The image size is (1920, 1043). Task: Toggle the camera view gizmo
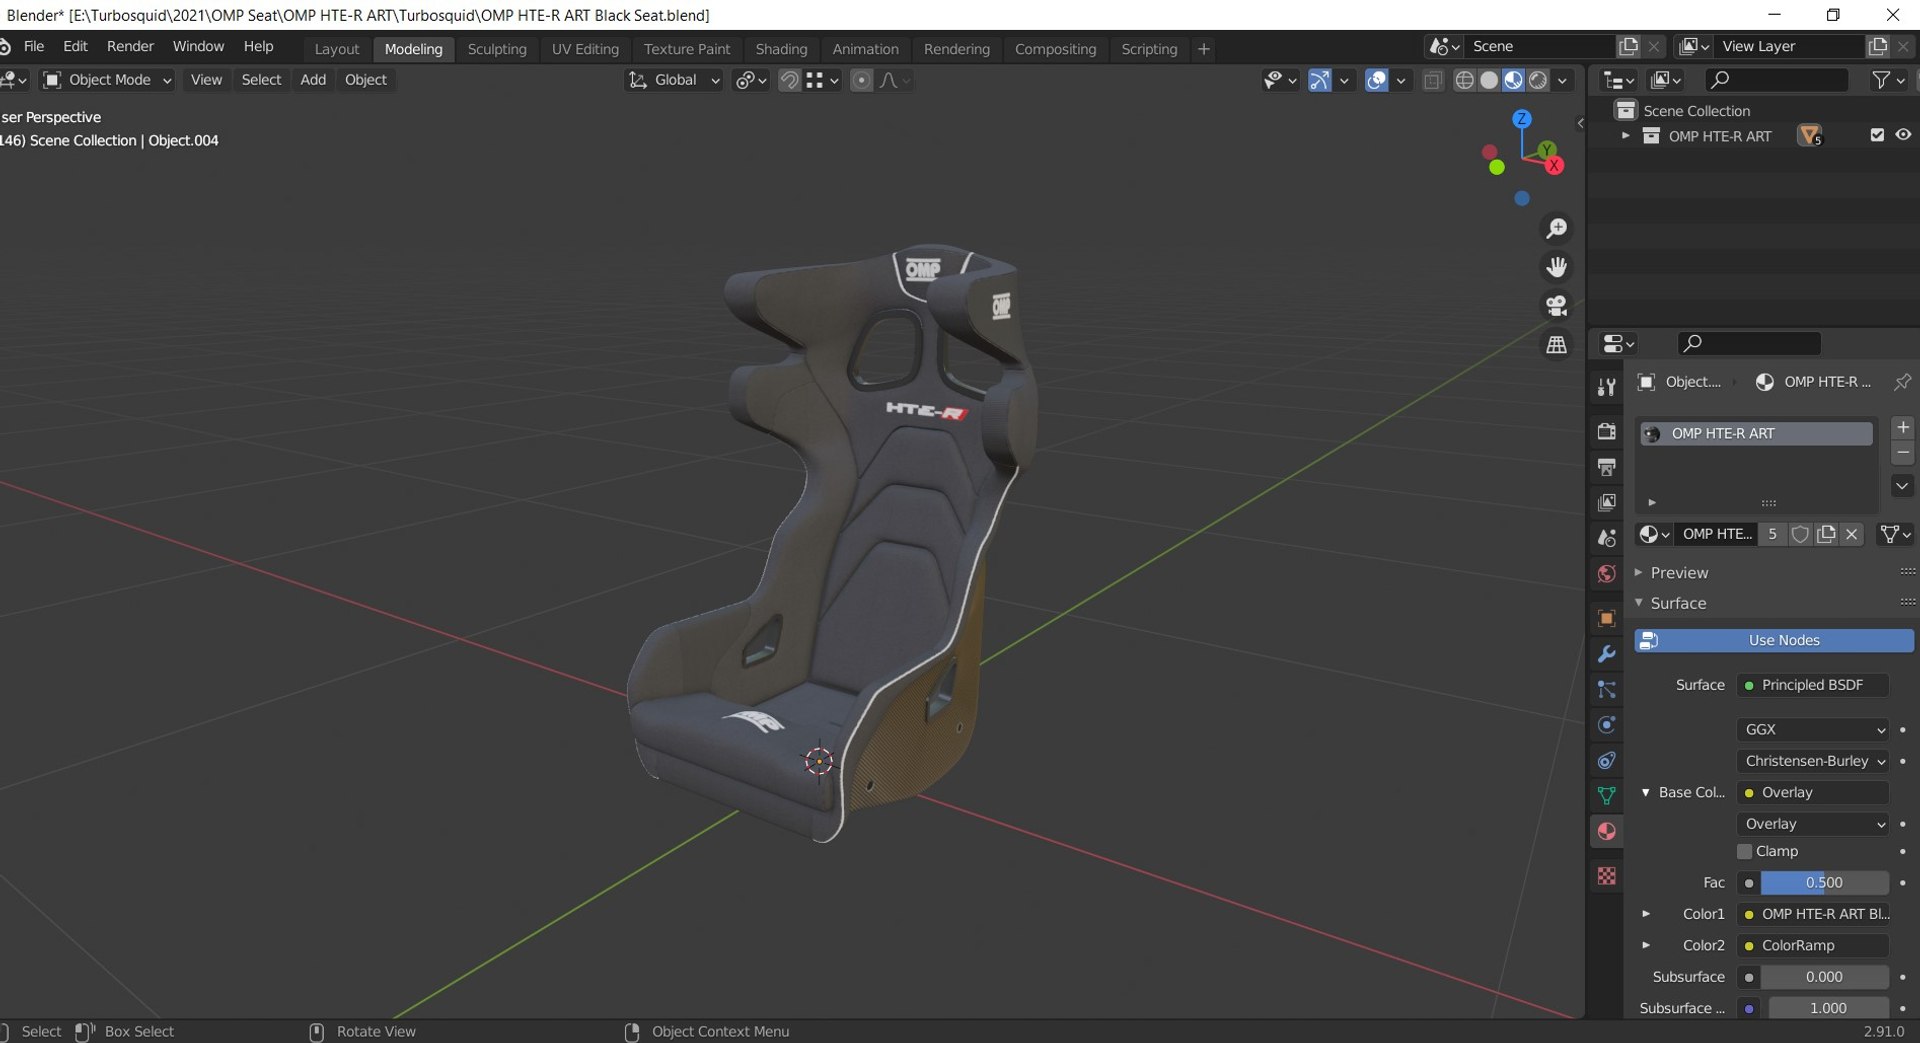click(1556, 306)
